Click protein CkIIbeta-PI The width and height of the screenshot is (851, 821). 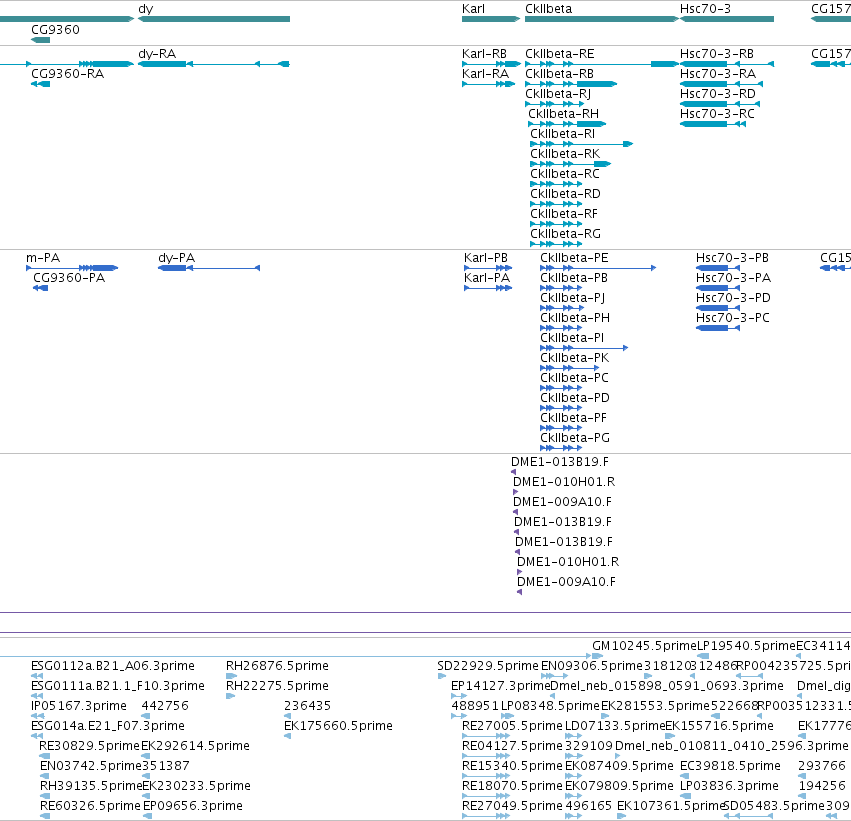click(x=585, y=348)
